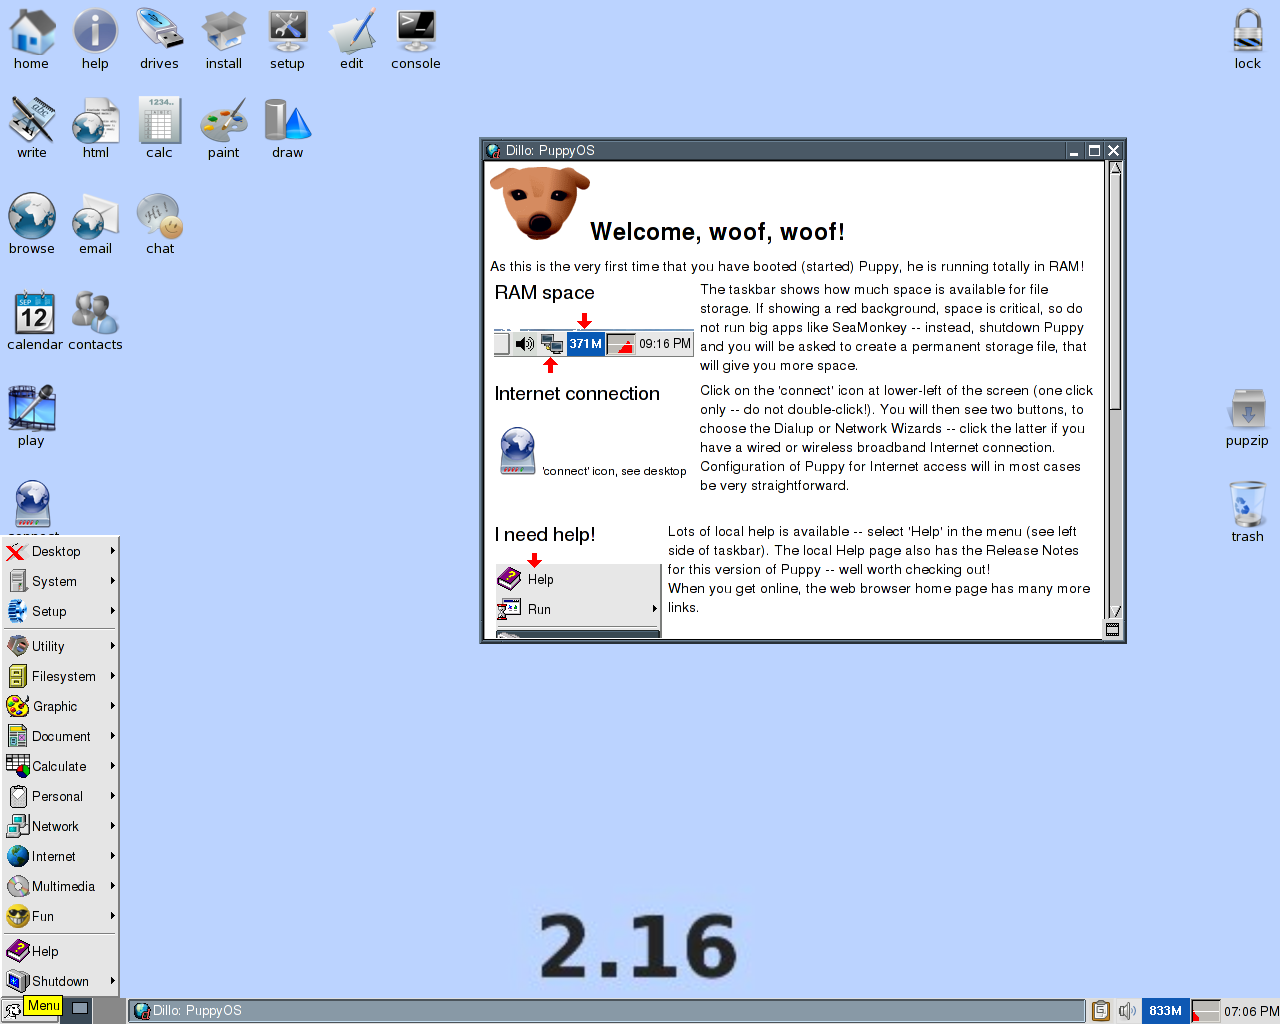Click the "RAM space" heading text

point(544,293)
